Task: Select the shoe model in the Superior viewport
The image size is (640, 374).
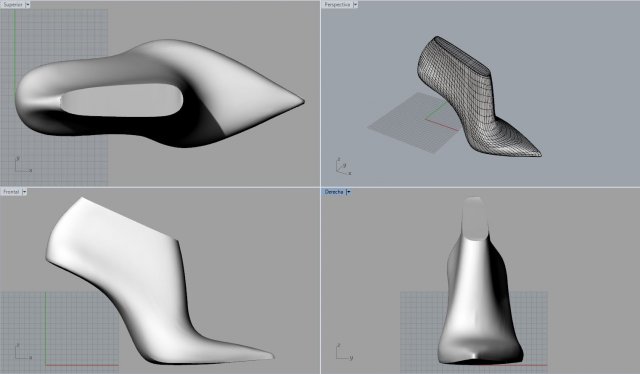Action: [x=160, y=94]
